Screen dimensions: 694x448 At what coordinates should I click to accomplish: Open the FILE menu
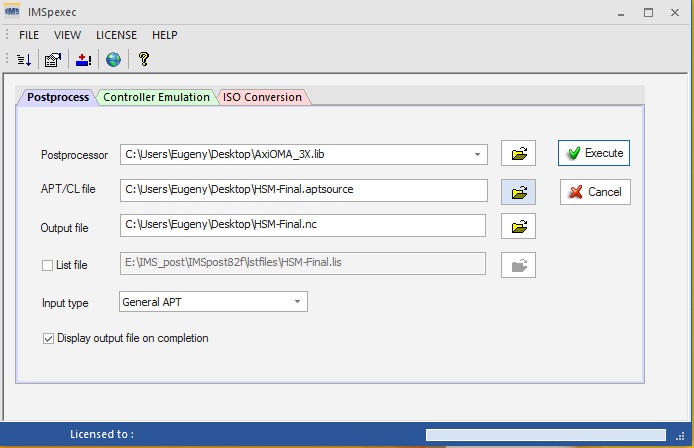coord(29,35)
